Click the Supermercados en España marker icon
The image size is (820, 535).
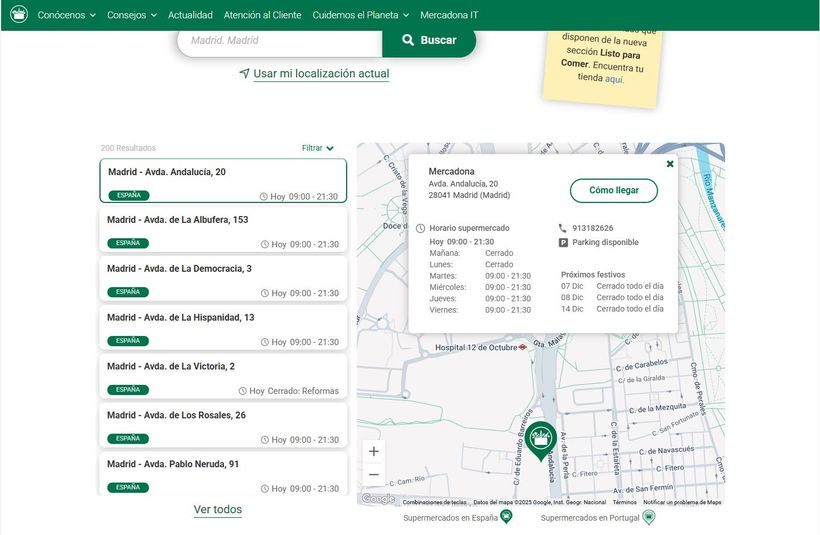[506, 517]
